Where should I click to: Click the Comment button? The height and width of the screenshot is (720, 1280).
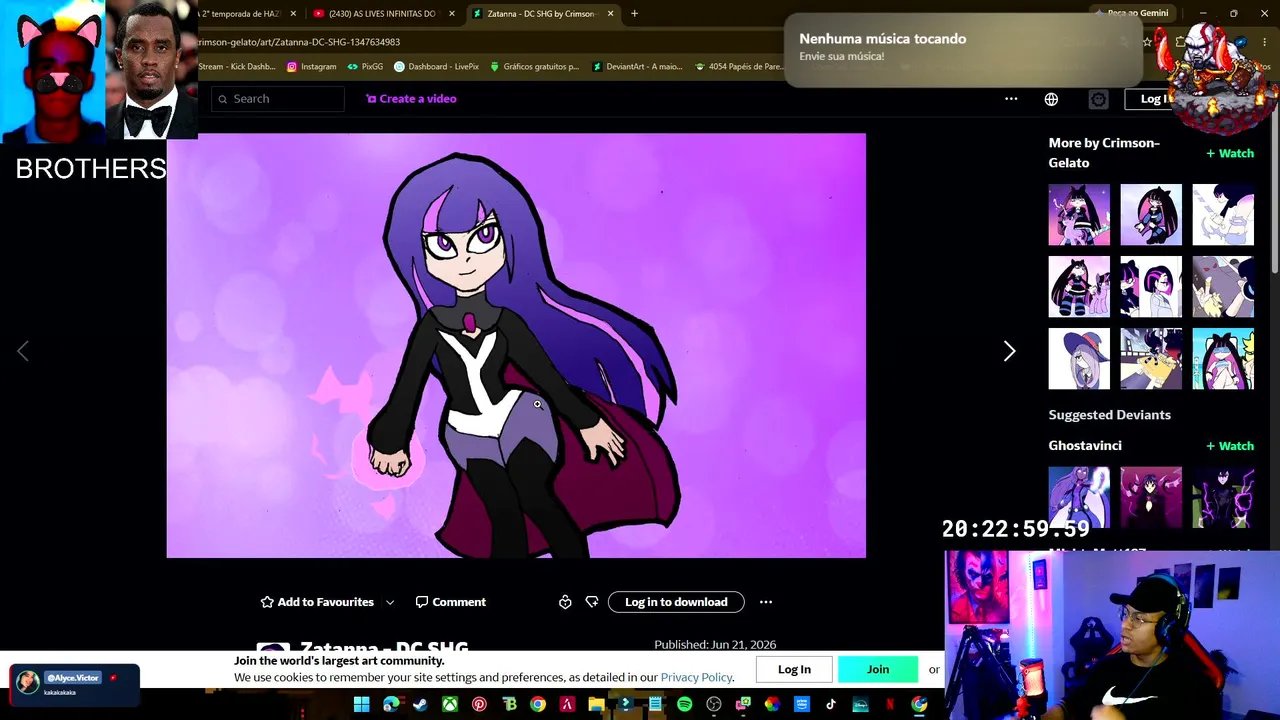(451, 602)
